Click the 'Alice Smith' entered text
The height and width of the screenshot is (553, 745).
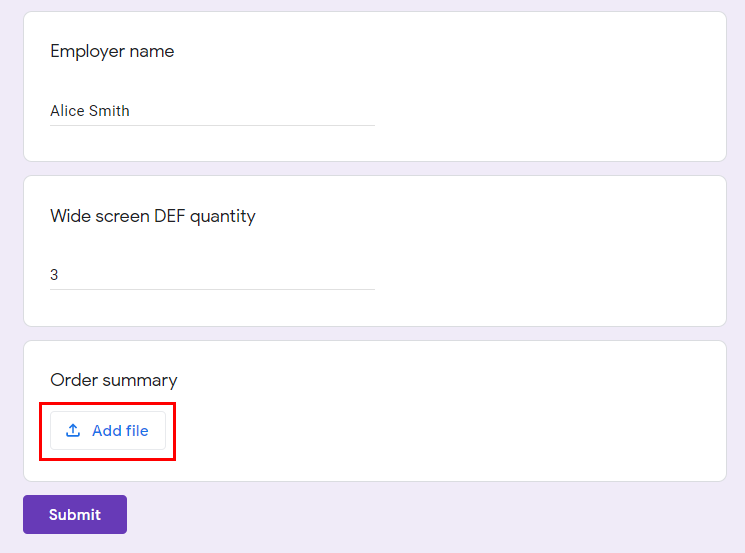(90, 111)
